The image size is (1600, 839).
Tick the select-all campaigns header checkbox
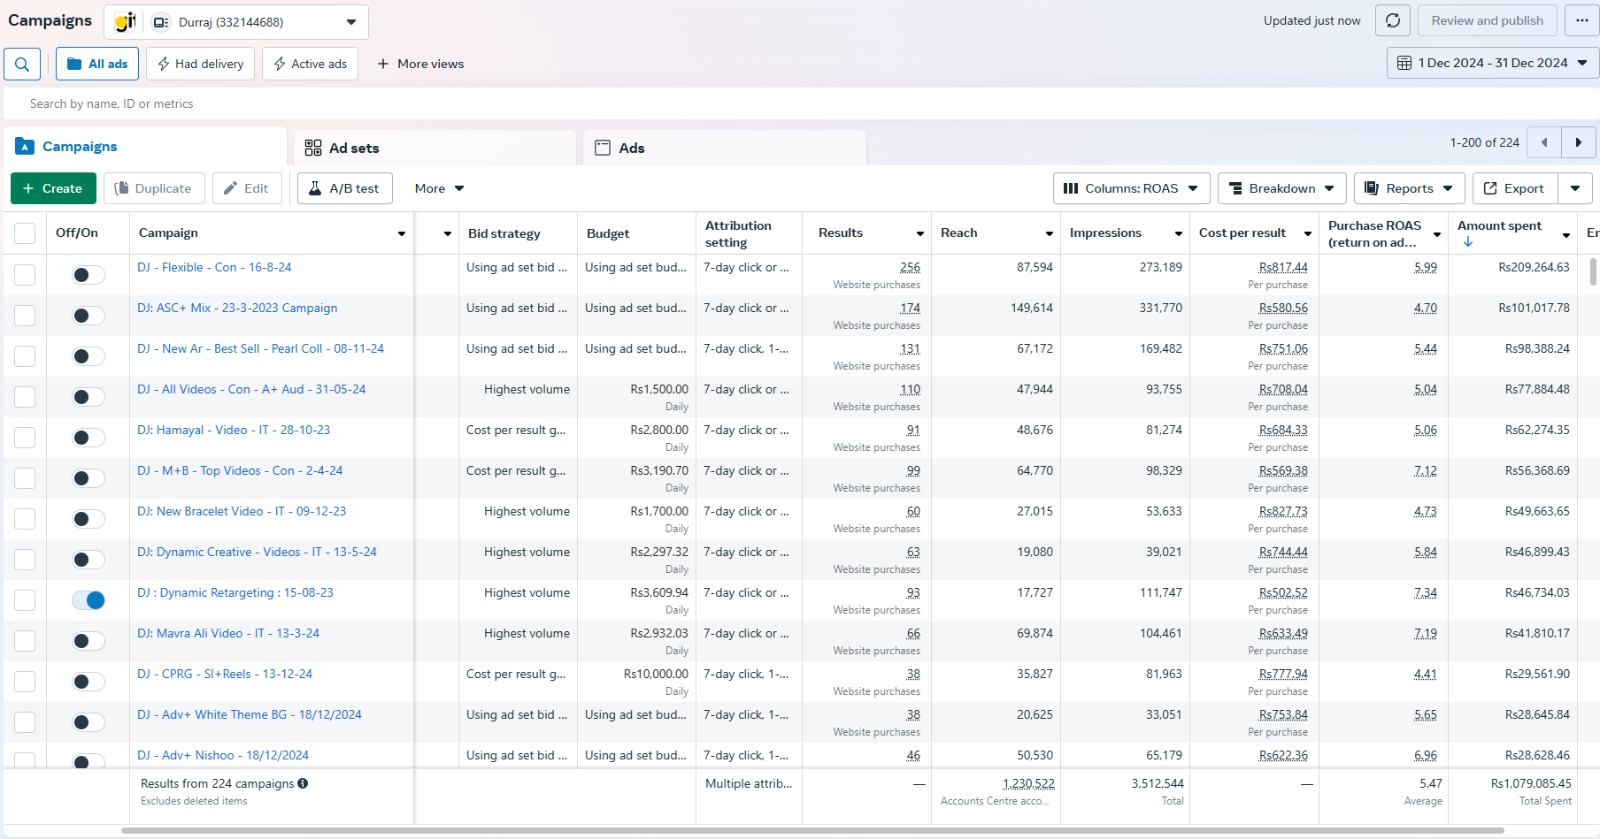[25, 233]
